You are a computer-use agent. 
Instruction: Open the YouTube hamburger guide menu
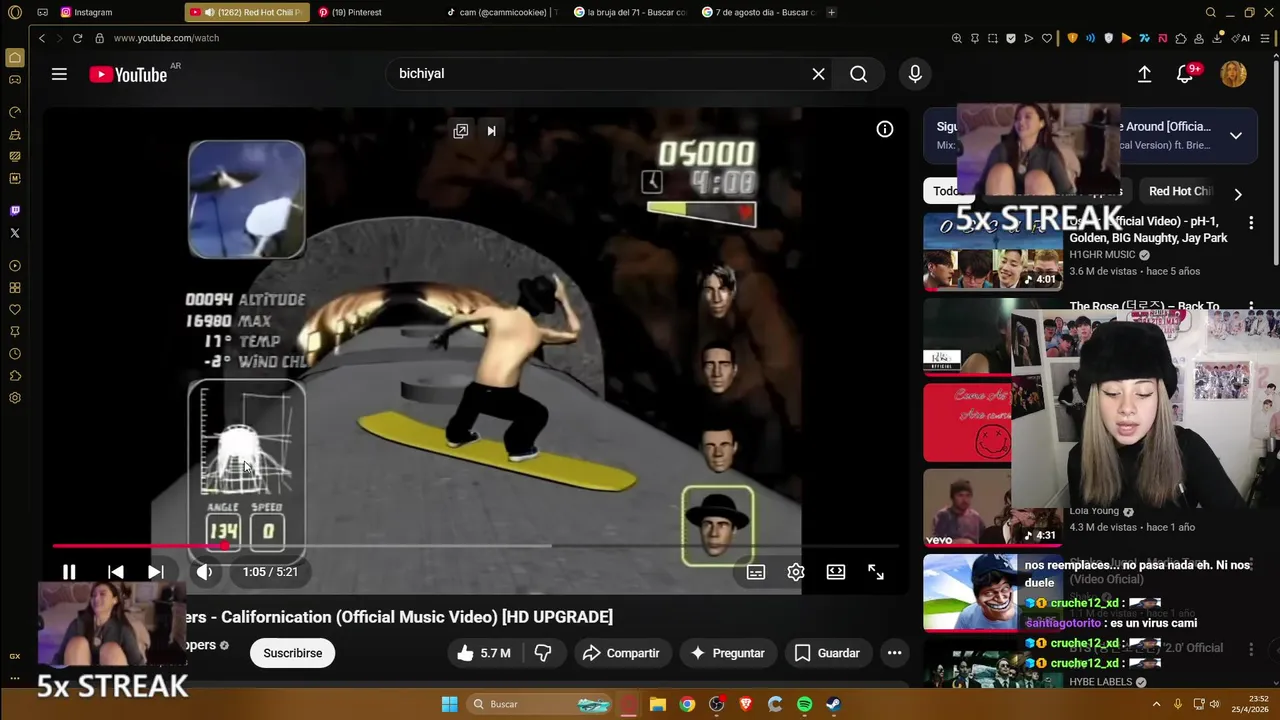point(59,74)
